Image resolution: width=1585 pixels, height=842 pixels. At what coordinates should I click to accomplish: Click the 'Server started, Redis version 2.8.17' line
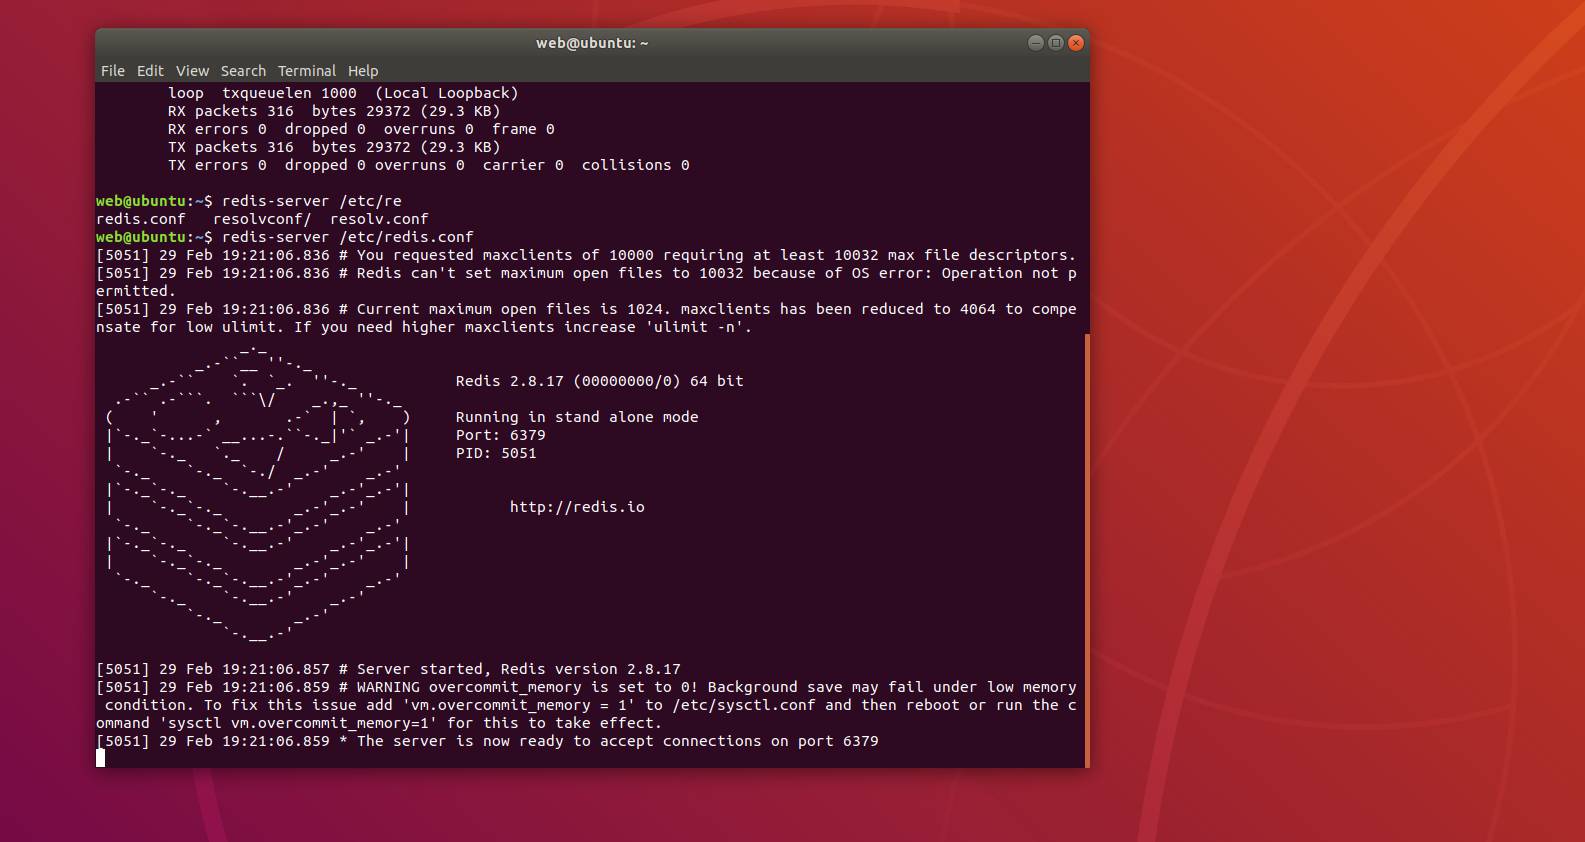tap(388, 669)
